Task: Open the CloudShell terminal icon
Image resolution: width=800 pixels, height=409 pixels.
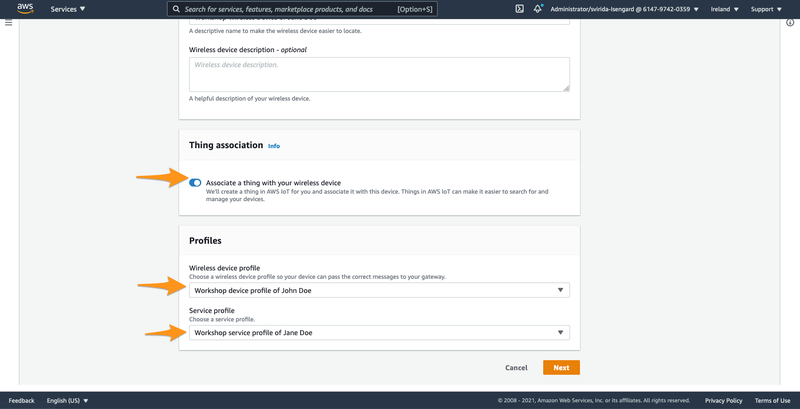Action: (x=519, y=9)
